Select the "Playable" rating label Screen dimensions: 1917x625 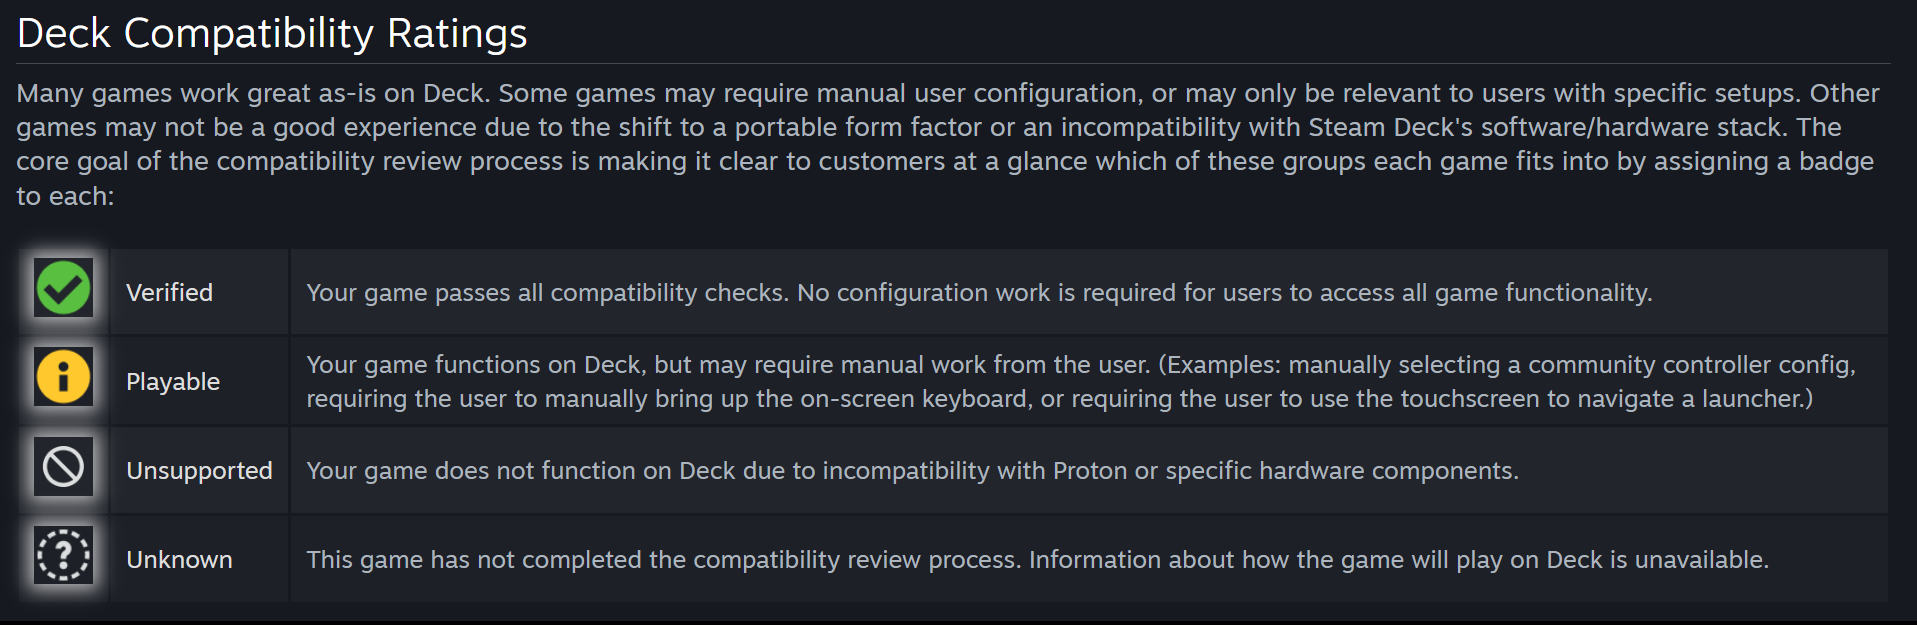pos(173,381)
